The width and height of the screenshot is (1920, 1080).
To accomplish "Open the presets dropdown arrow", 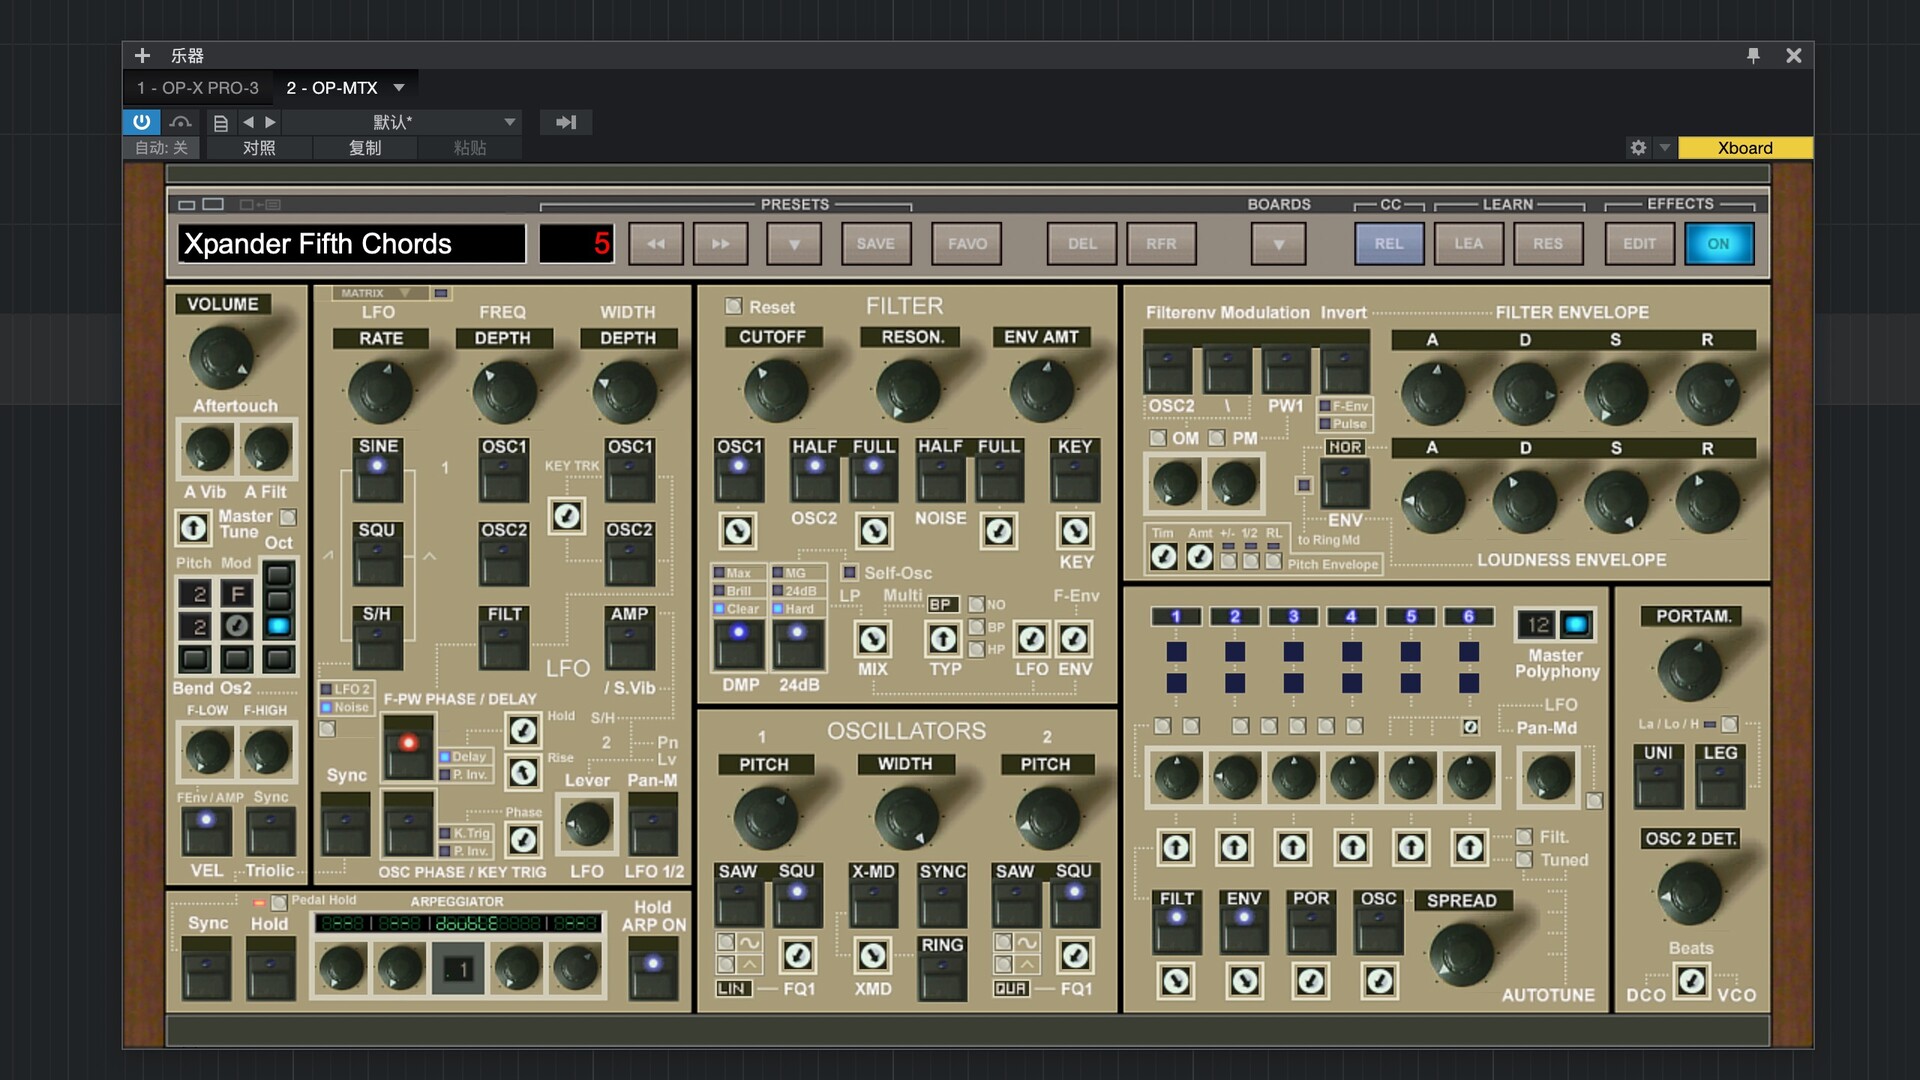I will pyautogui.click(x=794, y=244).
